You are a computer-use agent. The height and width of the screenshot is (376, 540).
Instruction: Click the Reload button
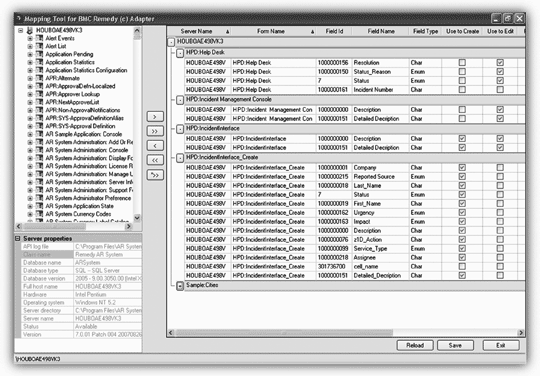pyautogui.click(x=415, y=345)
